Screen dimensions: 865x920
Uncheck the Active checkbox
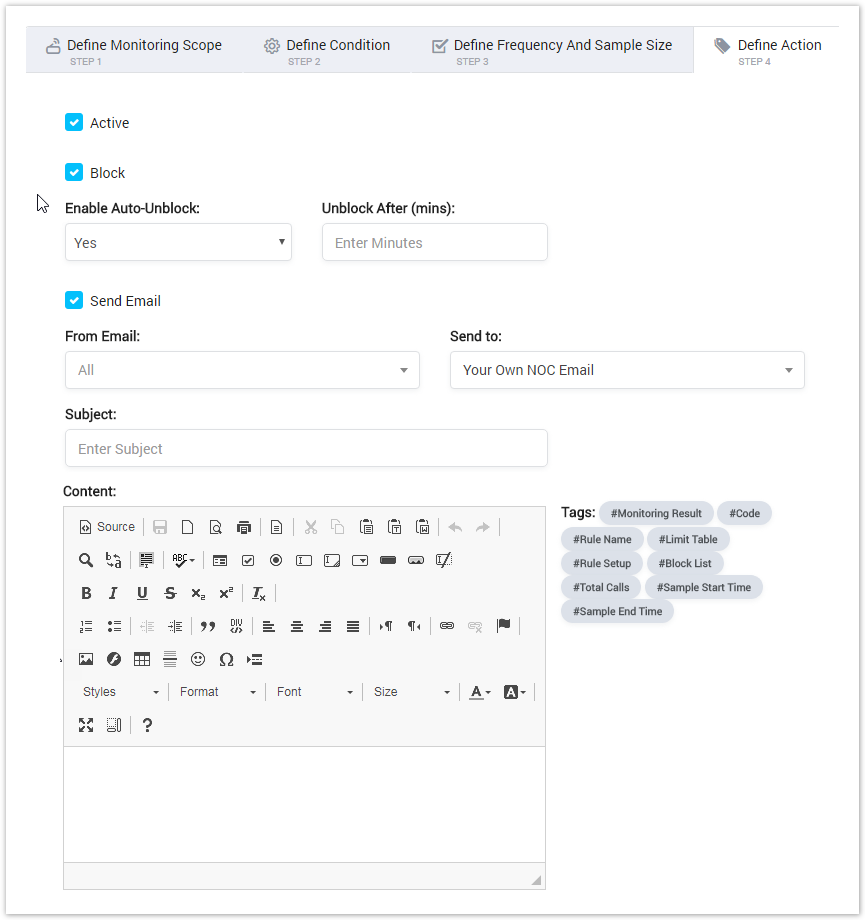click(74, 122)
